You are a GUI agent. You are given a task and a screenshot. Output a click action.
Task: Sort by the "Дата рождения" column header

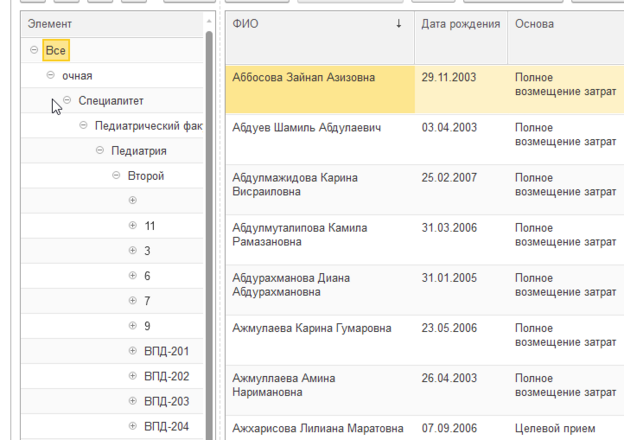460,23
